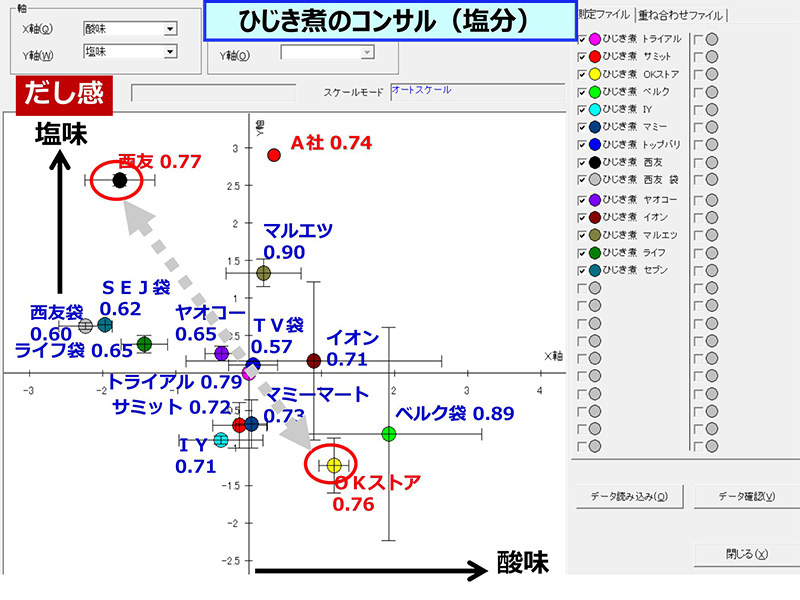
Task: Open the X軸 dropdown showing 酸味
Action: [130, 29]
